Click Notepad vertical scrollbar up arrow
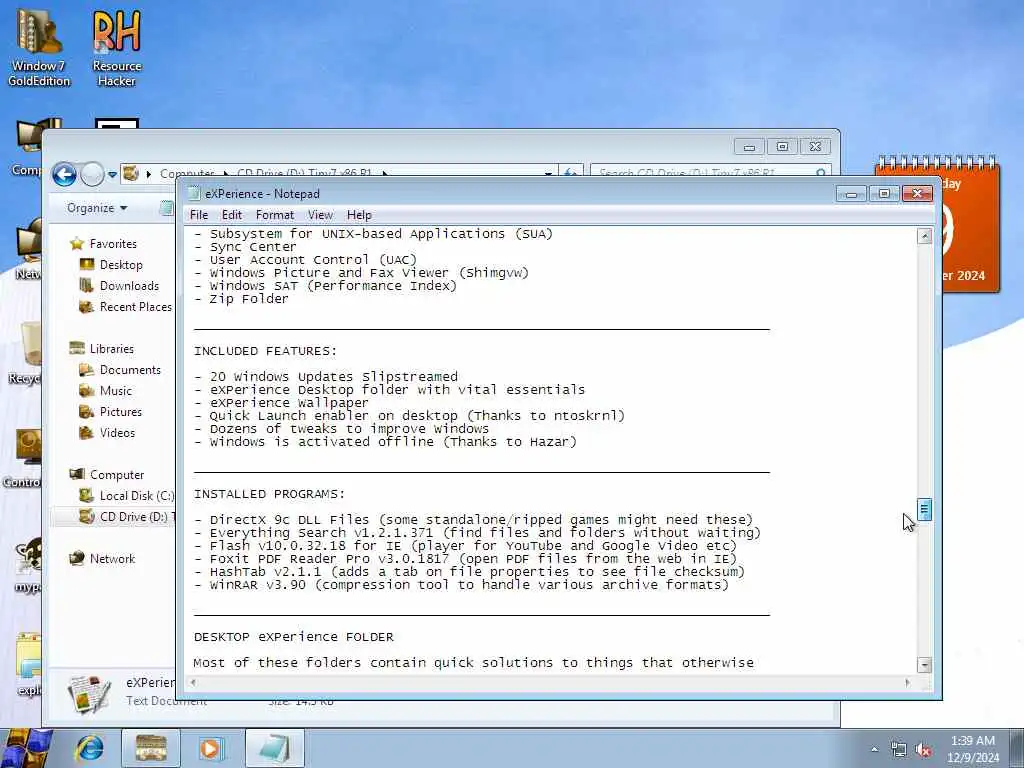The image size is (1024, 768). [x=924, y=236]
